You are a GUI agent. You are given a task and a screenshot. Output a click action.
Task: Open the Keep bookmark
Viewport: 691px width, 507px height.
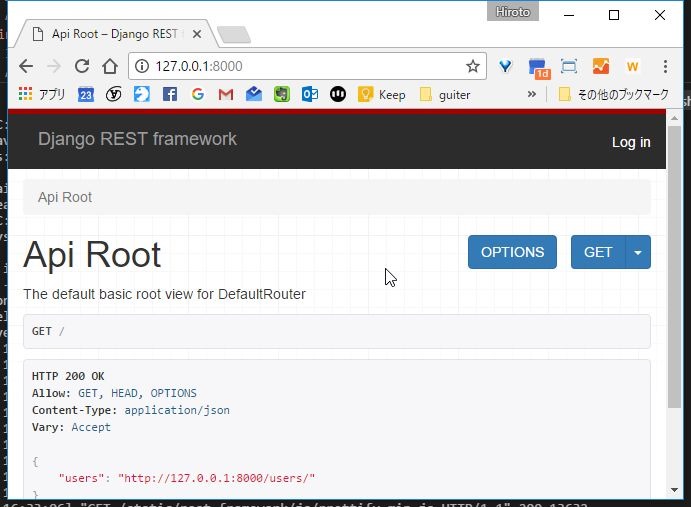[x=381, y=95]
